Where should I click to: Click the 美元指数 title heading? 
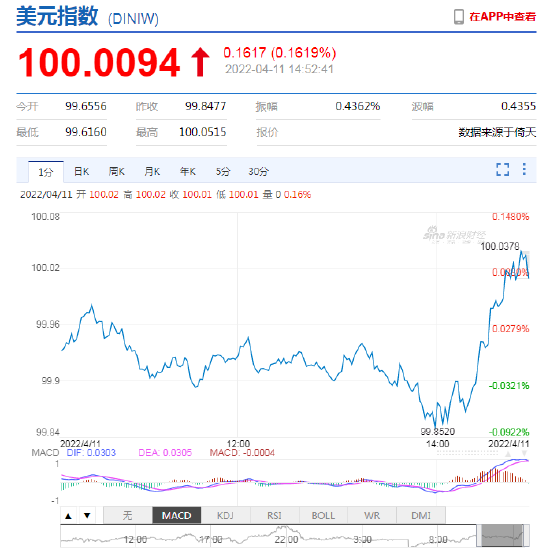pyautogui.click(x=57, y=16)
